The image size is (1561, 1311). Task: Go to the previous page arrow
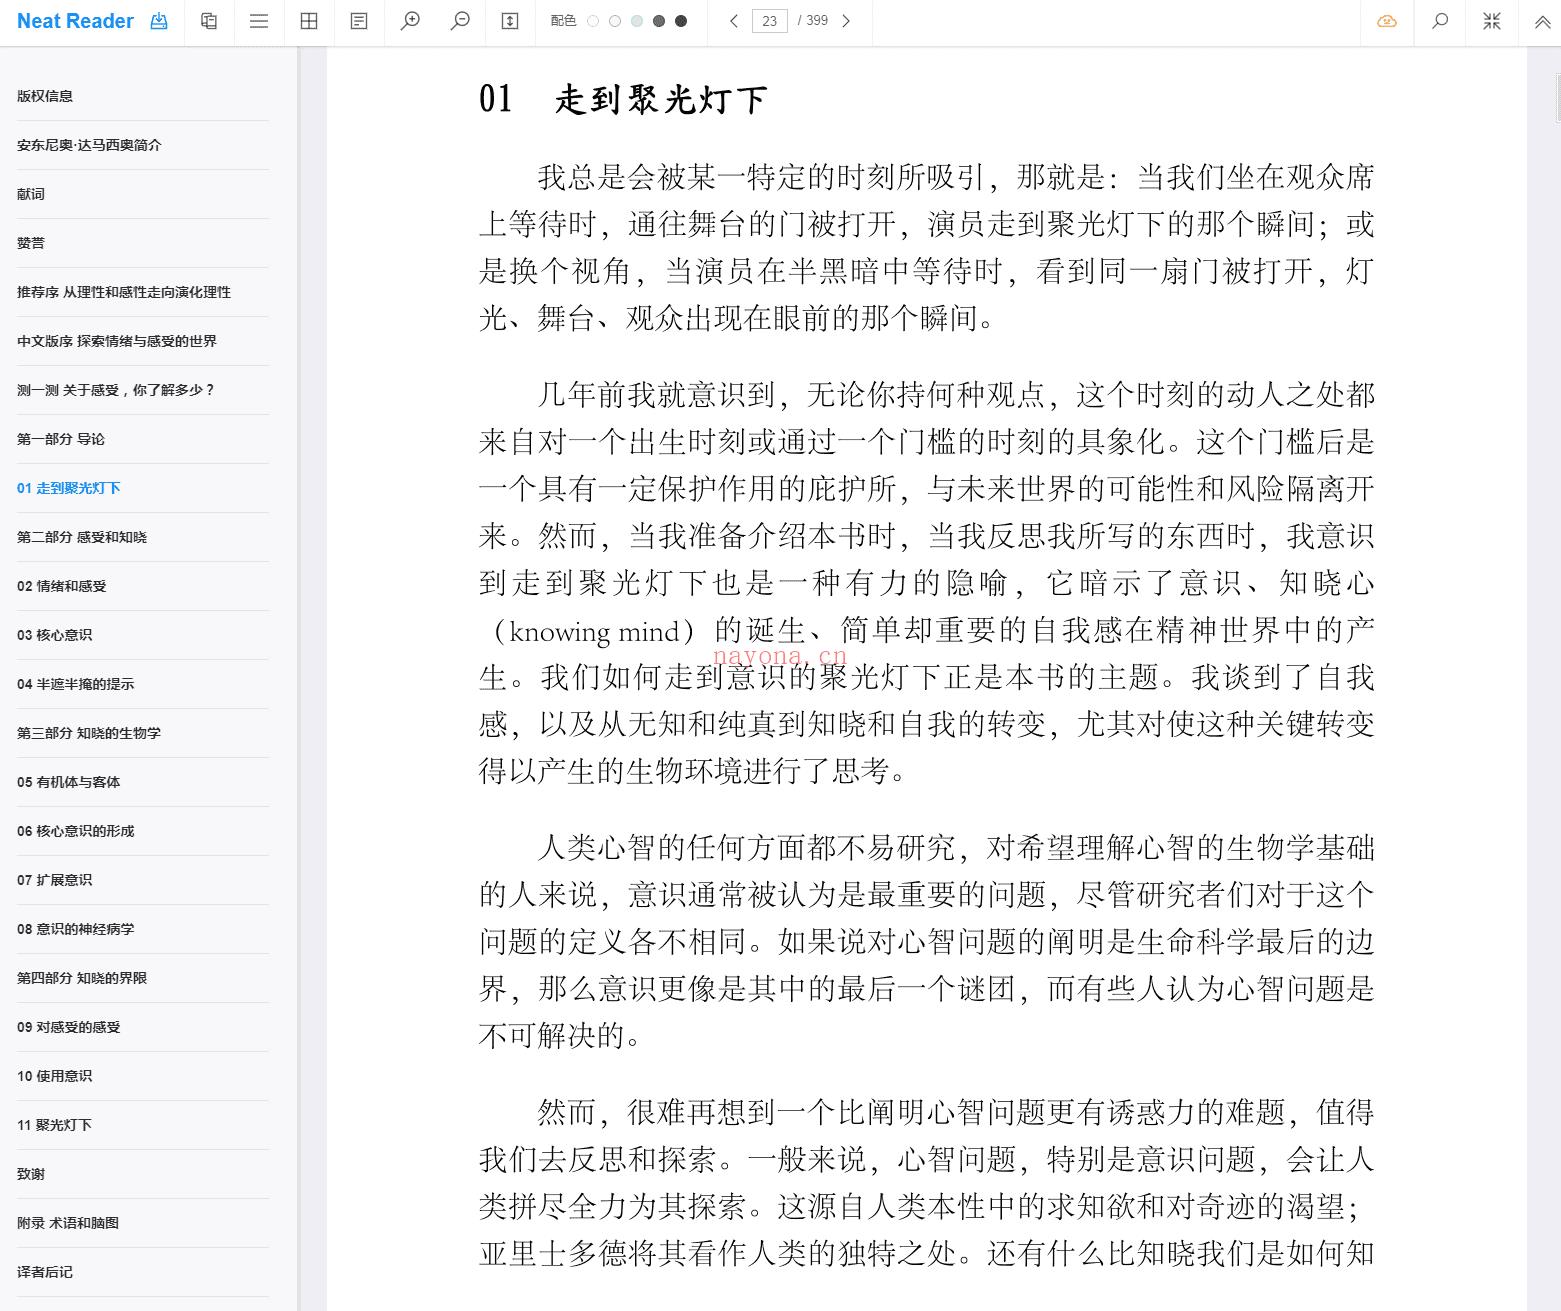point(734,21)
